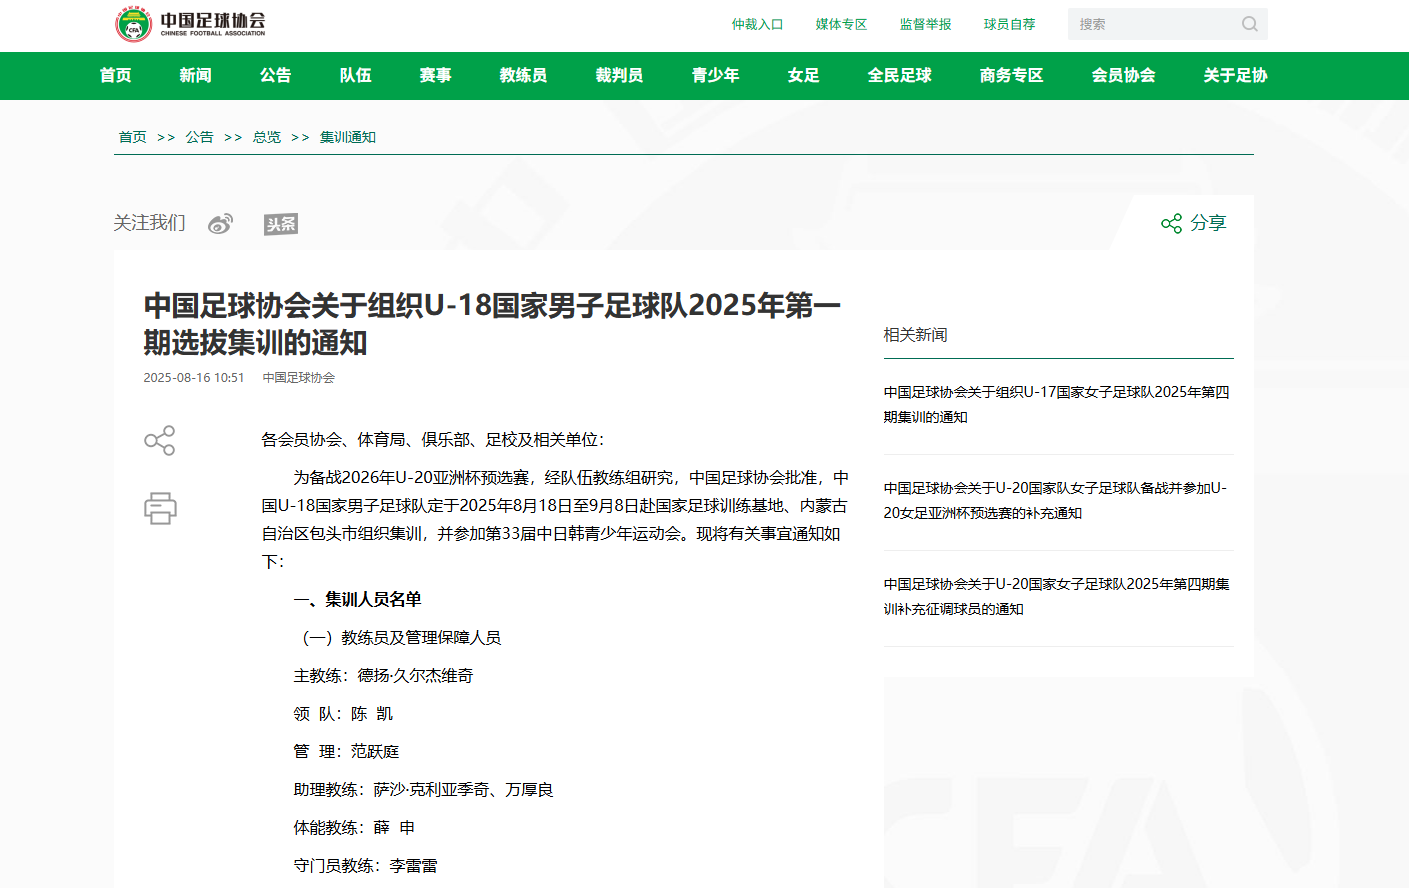Click the green 分享 share icon
The width and height of the screenshot is (1409, 888).
click(1172, 223)
